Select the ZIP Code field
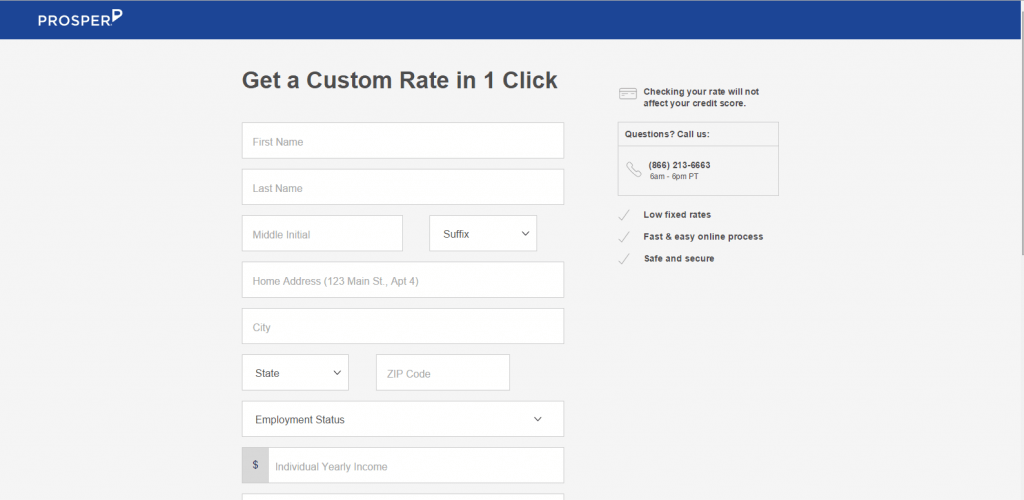1024x500 pixels. (x=443, y=373)
